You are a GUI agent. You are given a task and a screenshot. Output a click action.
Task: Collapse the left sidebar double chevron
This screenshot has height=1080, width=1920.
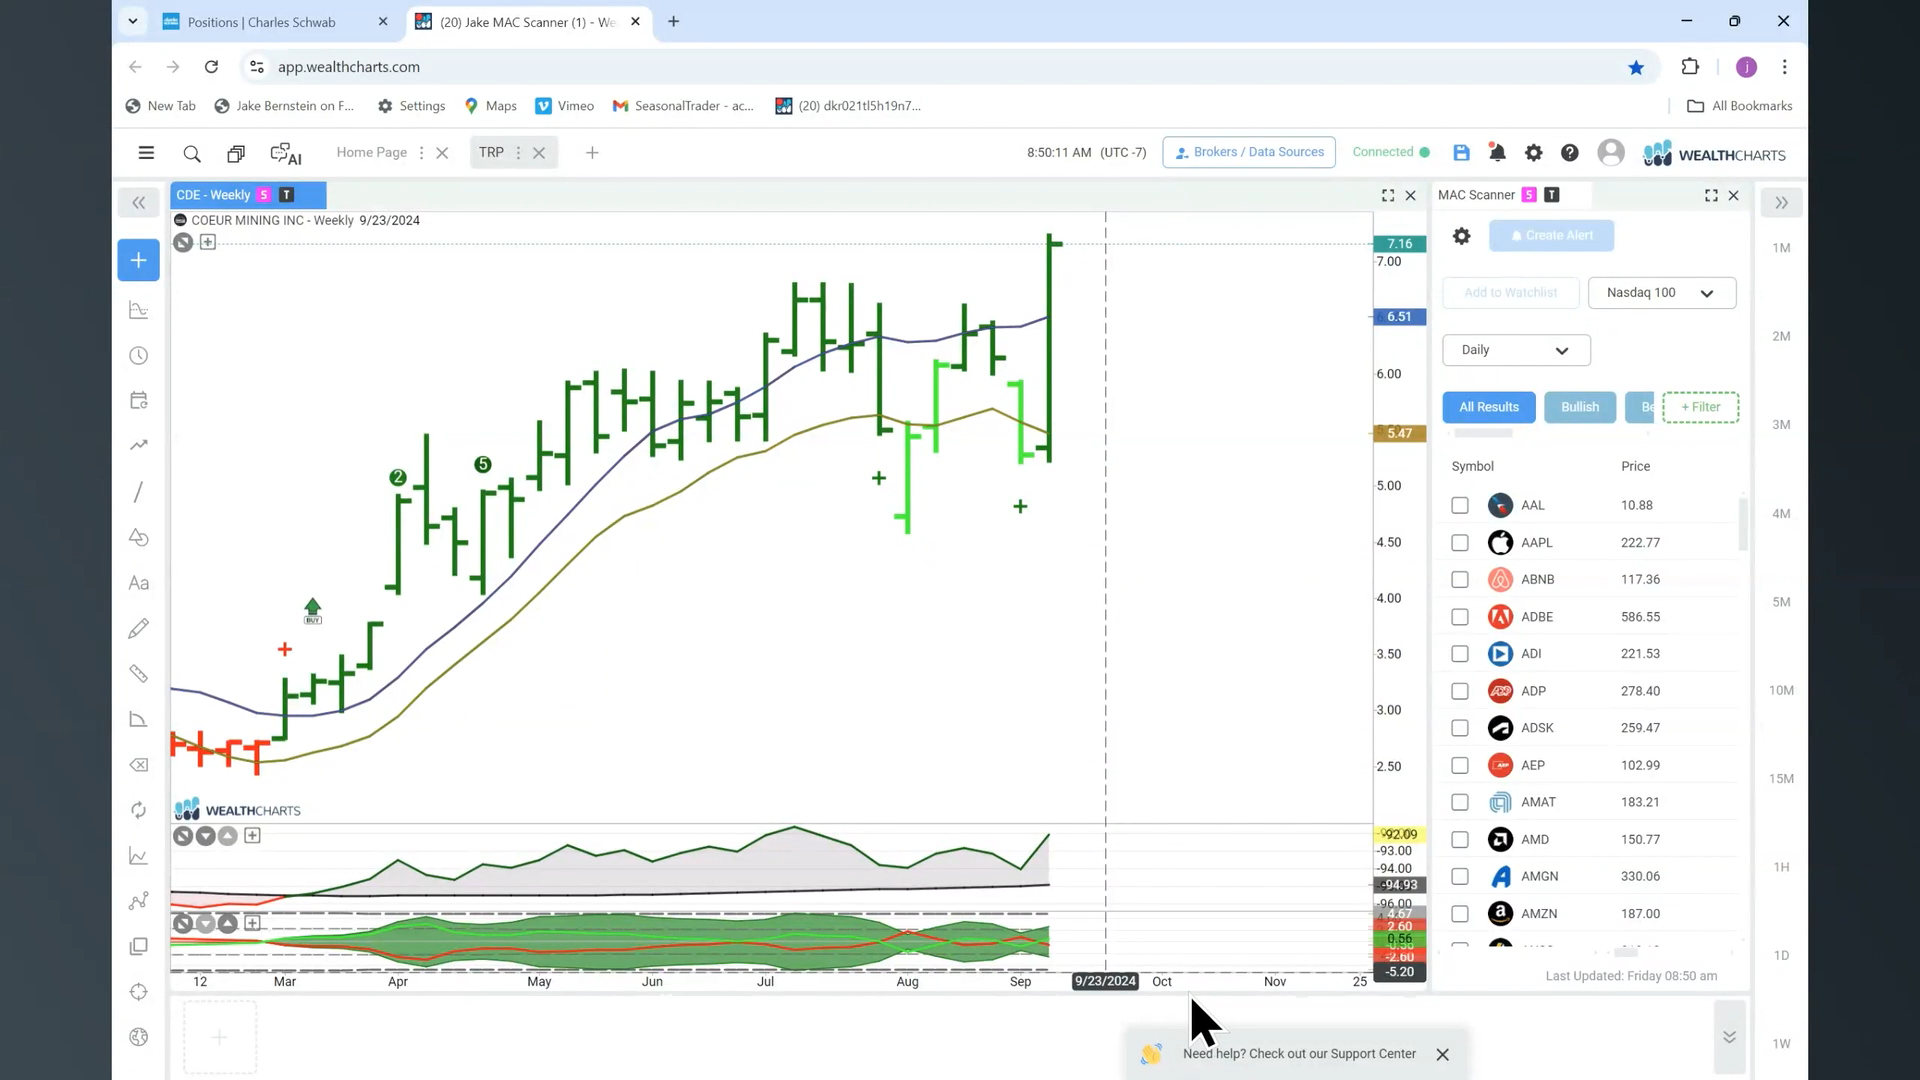click(x=139, y=203)
